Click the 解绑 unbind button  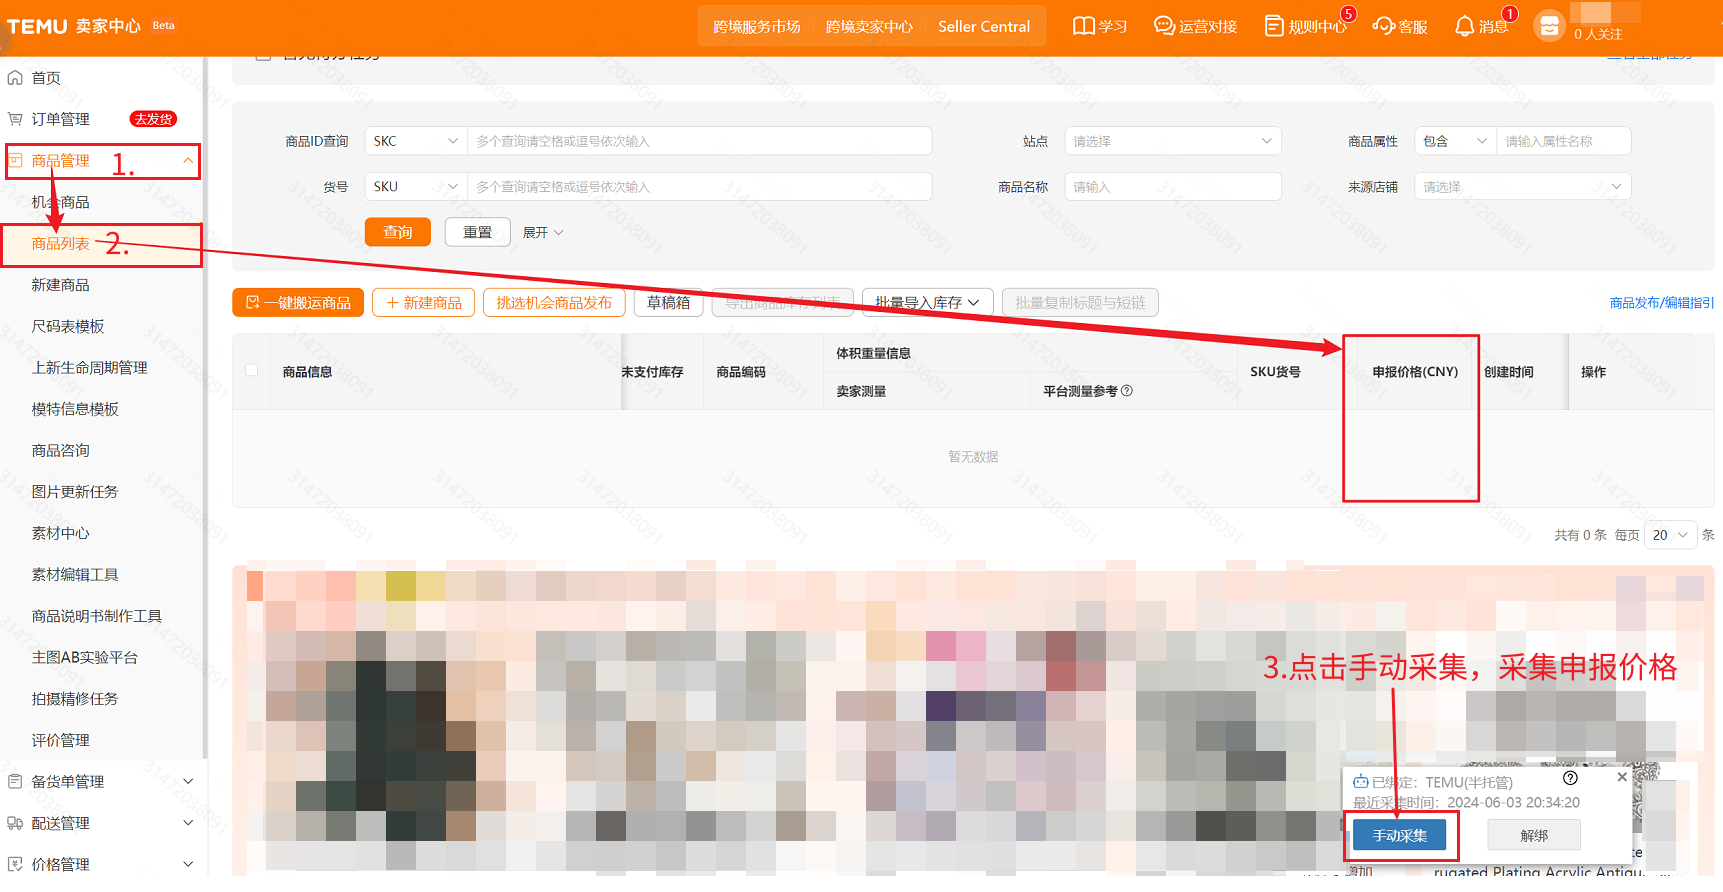(x=1534, y=835)
